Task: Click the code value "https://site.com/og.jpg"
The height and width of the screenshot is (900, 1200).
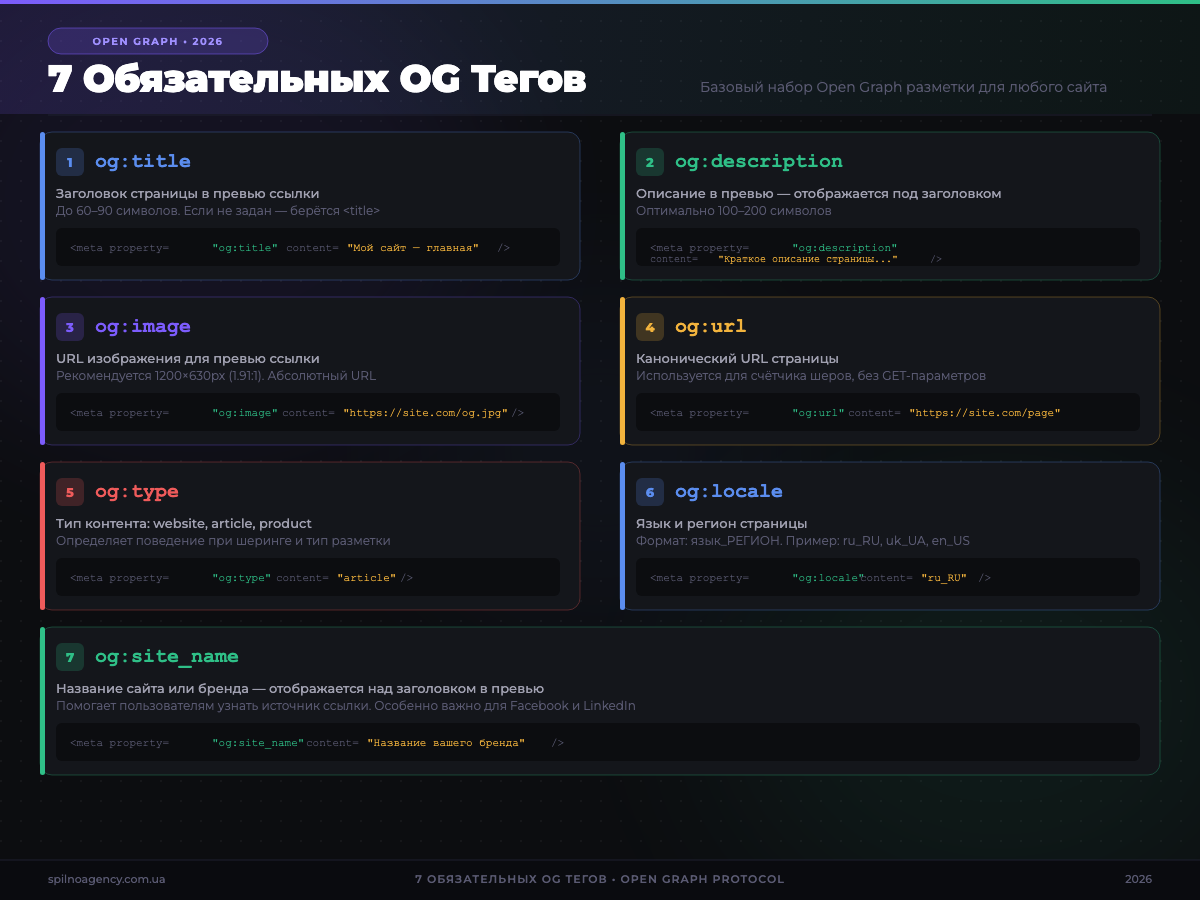Action: (426, 412)
